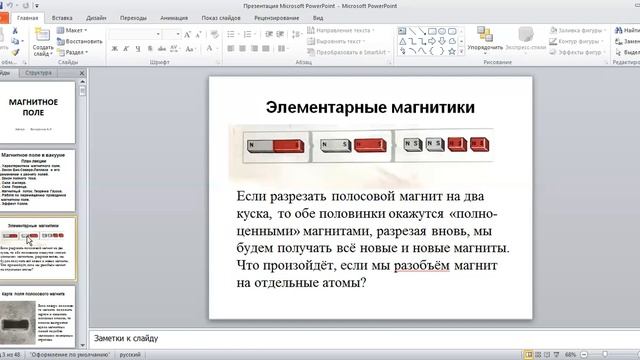Toggle italic К formatting
640x360 pixels.
click(x=126, y=49)
